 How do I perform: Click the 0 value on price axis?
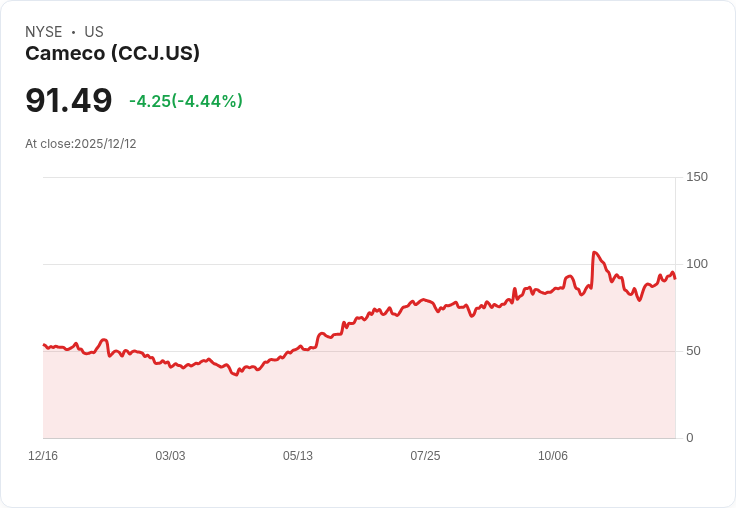click(x=690, y=438)
